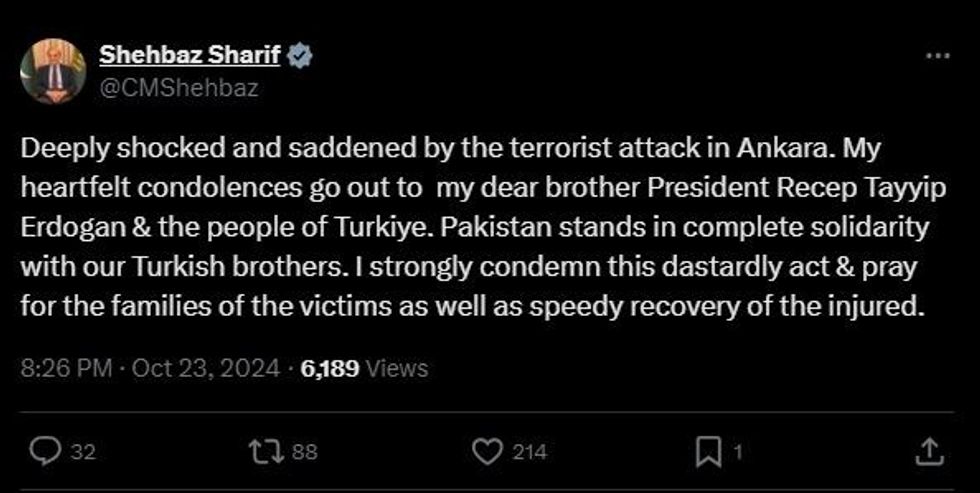Image resolution: width=980 pixels, height=493 pixels.
Task: Visit the @CMShehbaz handle
Action: (x=179, y=87)
